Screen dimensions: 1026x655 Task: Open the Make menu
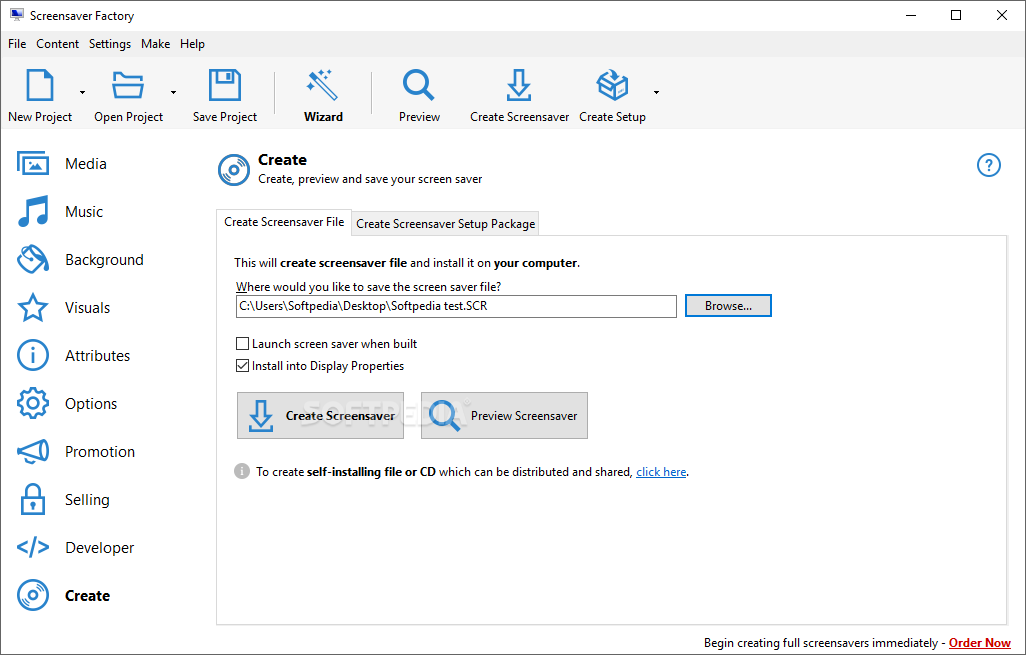[156, 44]
